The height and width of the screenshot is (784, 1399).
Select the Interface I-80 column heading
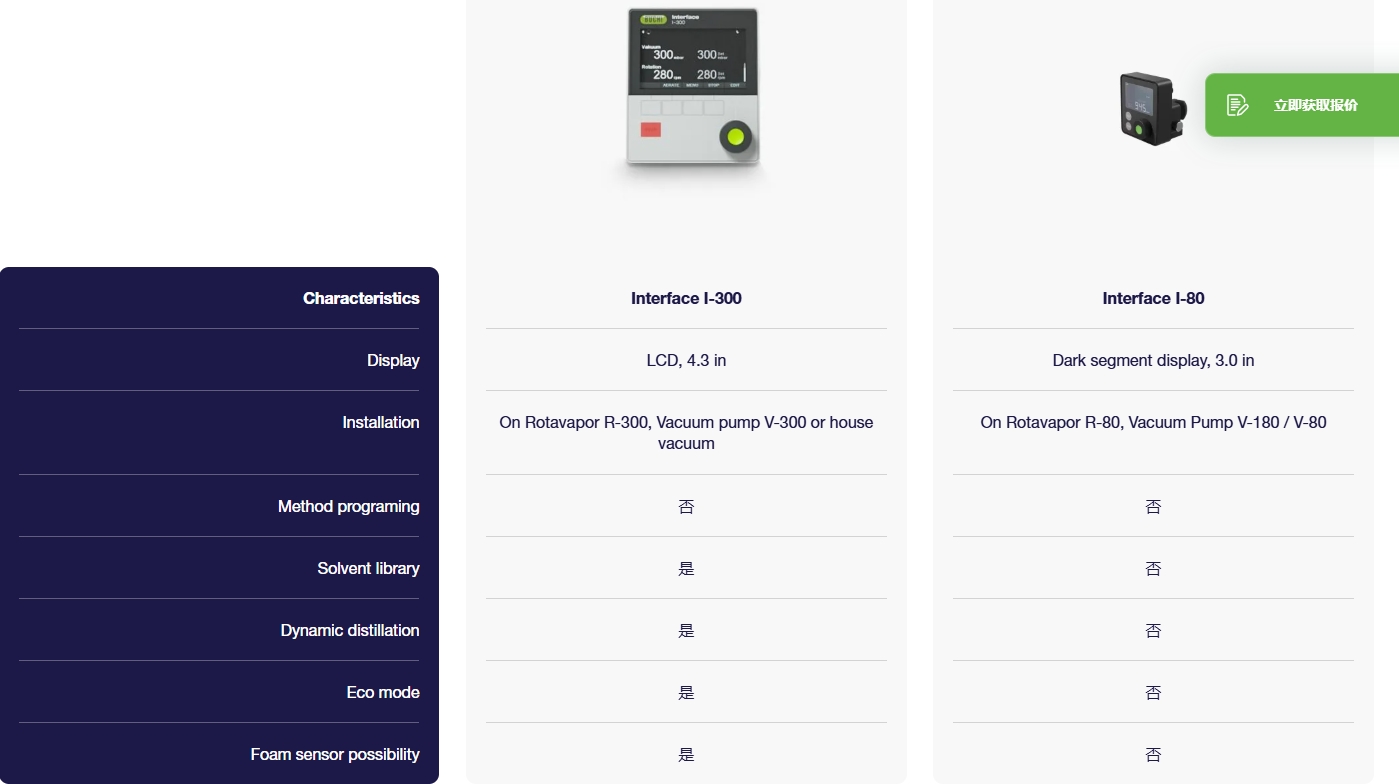[x=1153, y=298]
